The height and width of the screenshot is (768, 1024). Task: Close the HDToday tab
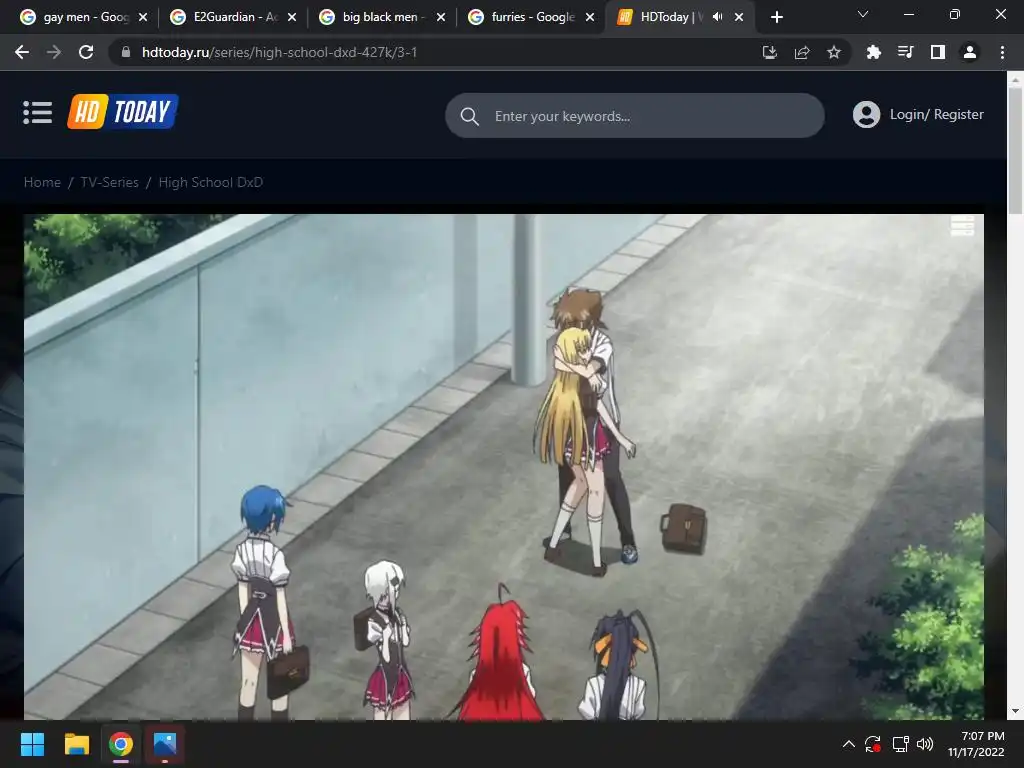pos(739,17)
